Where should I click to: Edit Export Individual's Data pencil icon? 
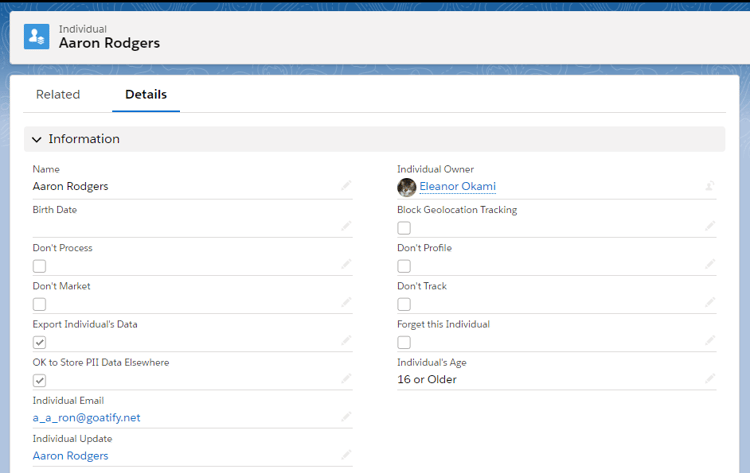click(346, 341)
